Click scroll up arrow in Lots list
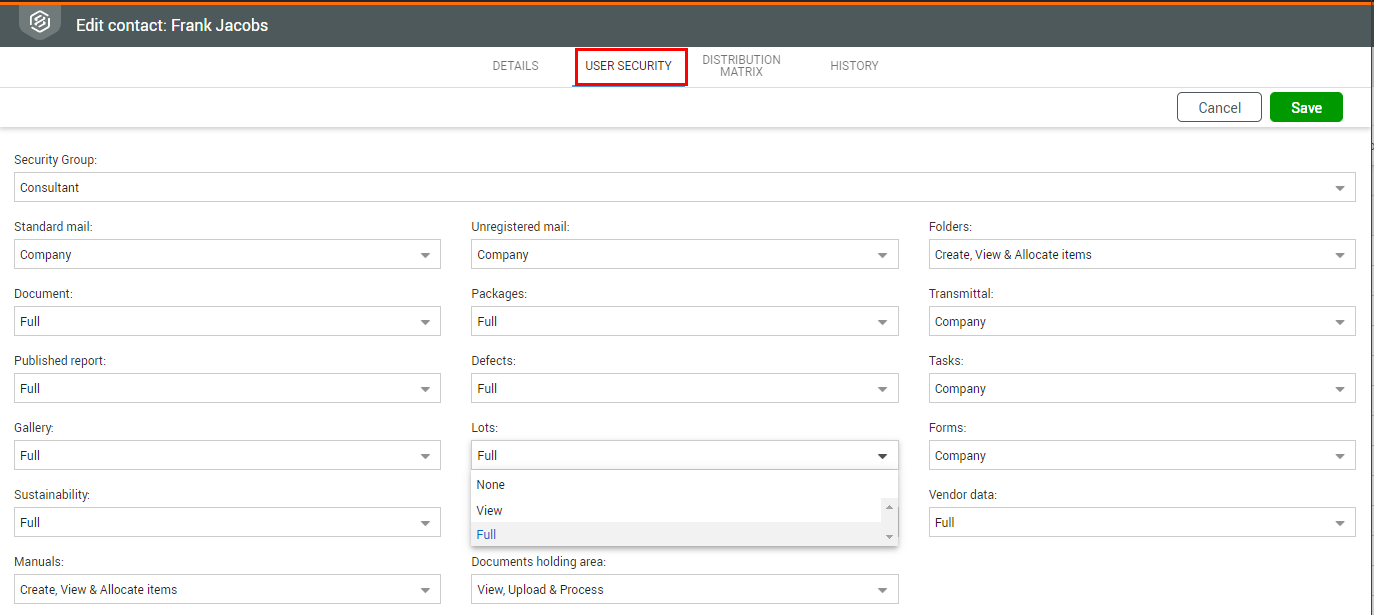Screen dimensions: 1374x615 888,507
